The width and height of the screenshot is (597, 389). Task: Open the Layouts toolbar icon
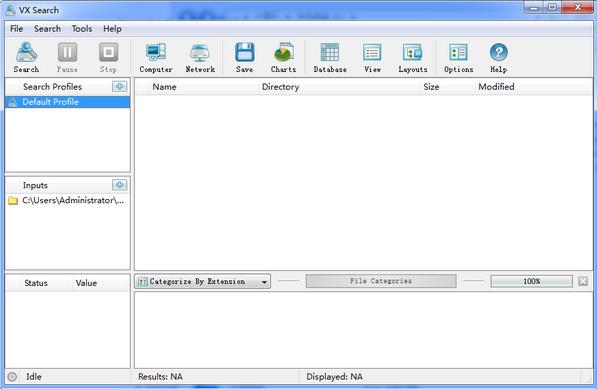413,57
